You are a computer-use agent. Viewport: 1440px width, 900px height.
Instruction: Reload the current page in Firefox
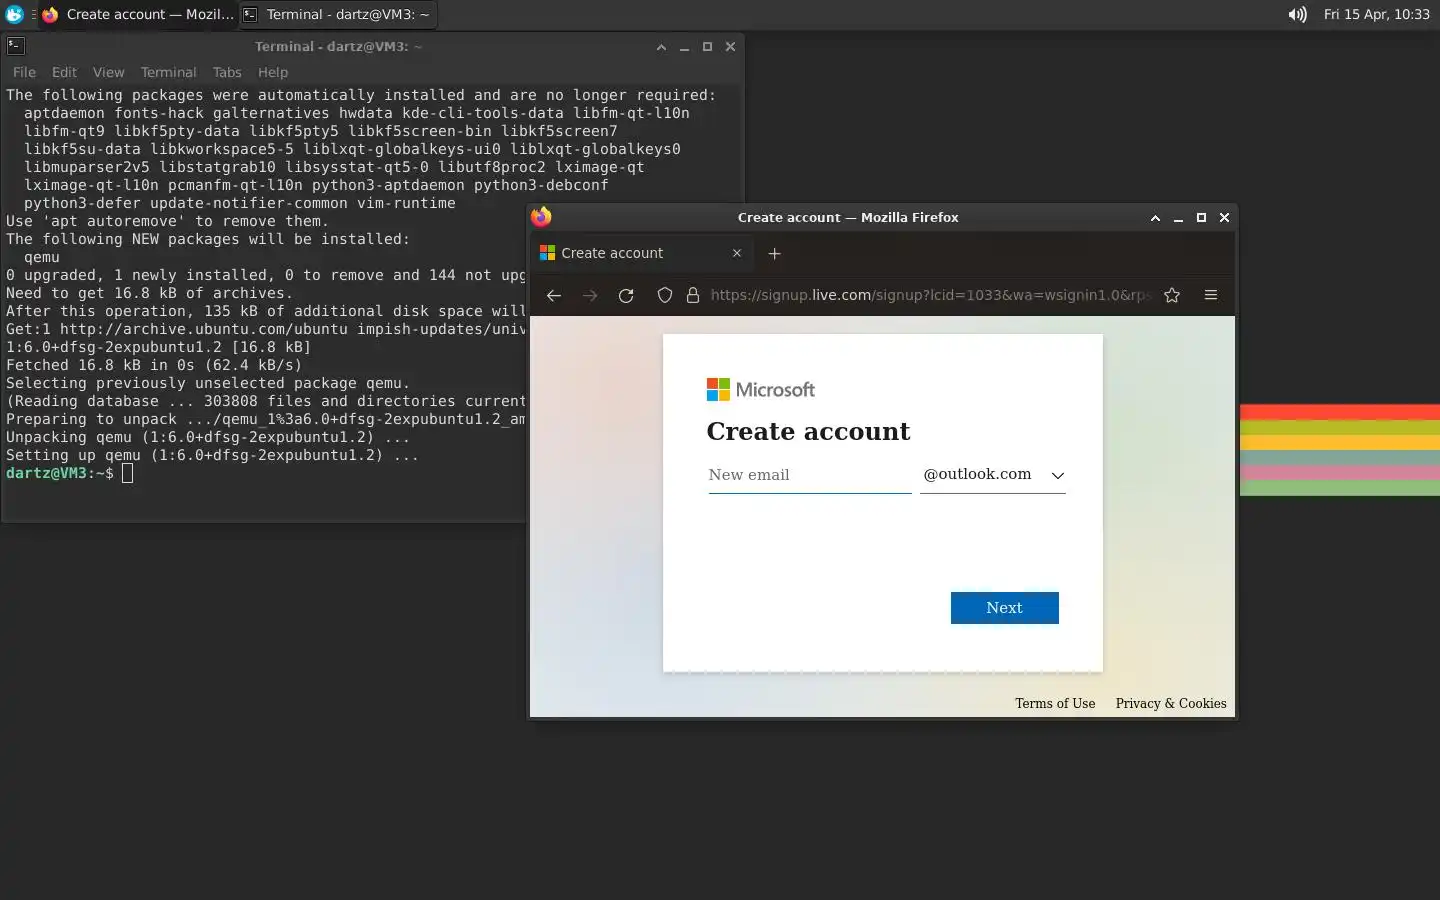(626, 295)
